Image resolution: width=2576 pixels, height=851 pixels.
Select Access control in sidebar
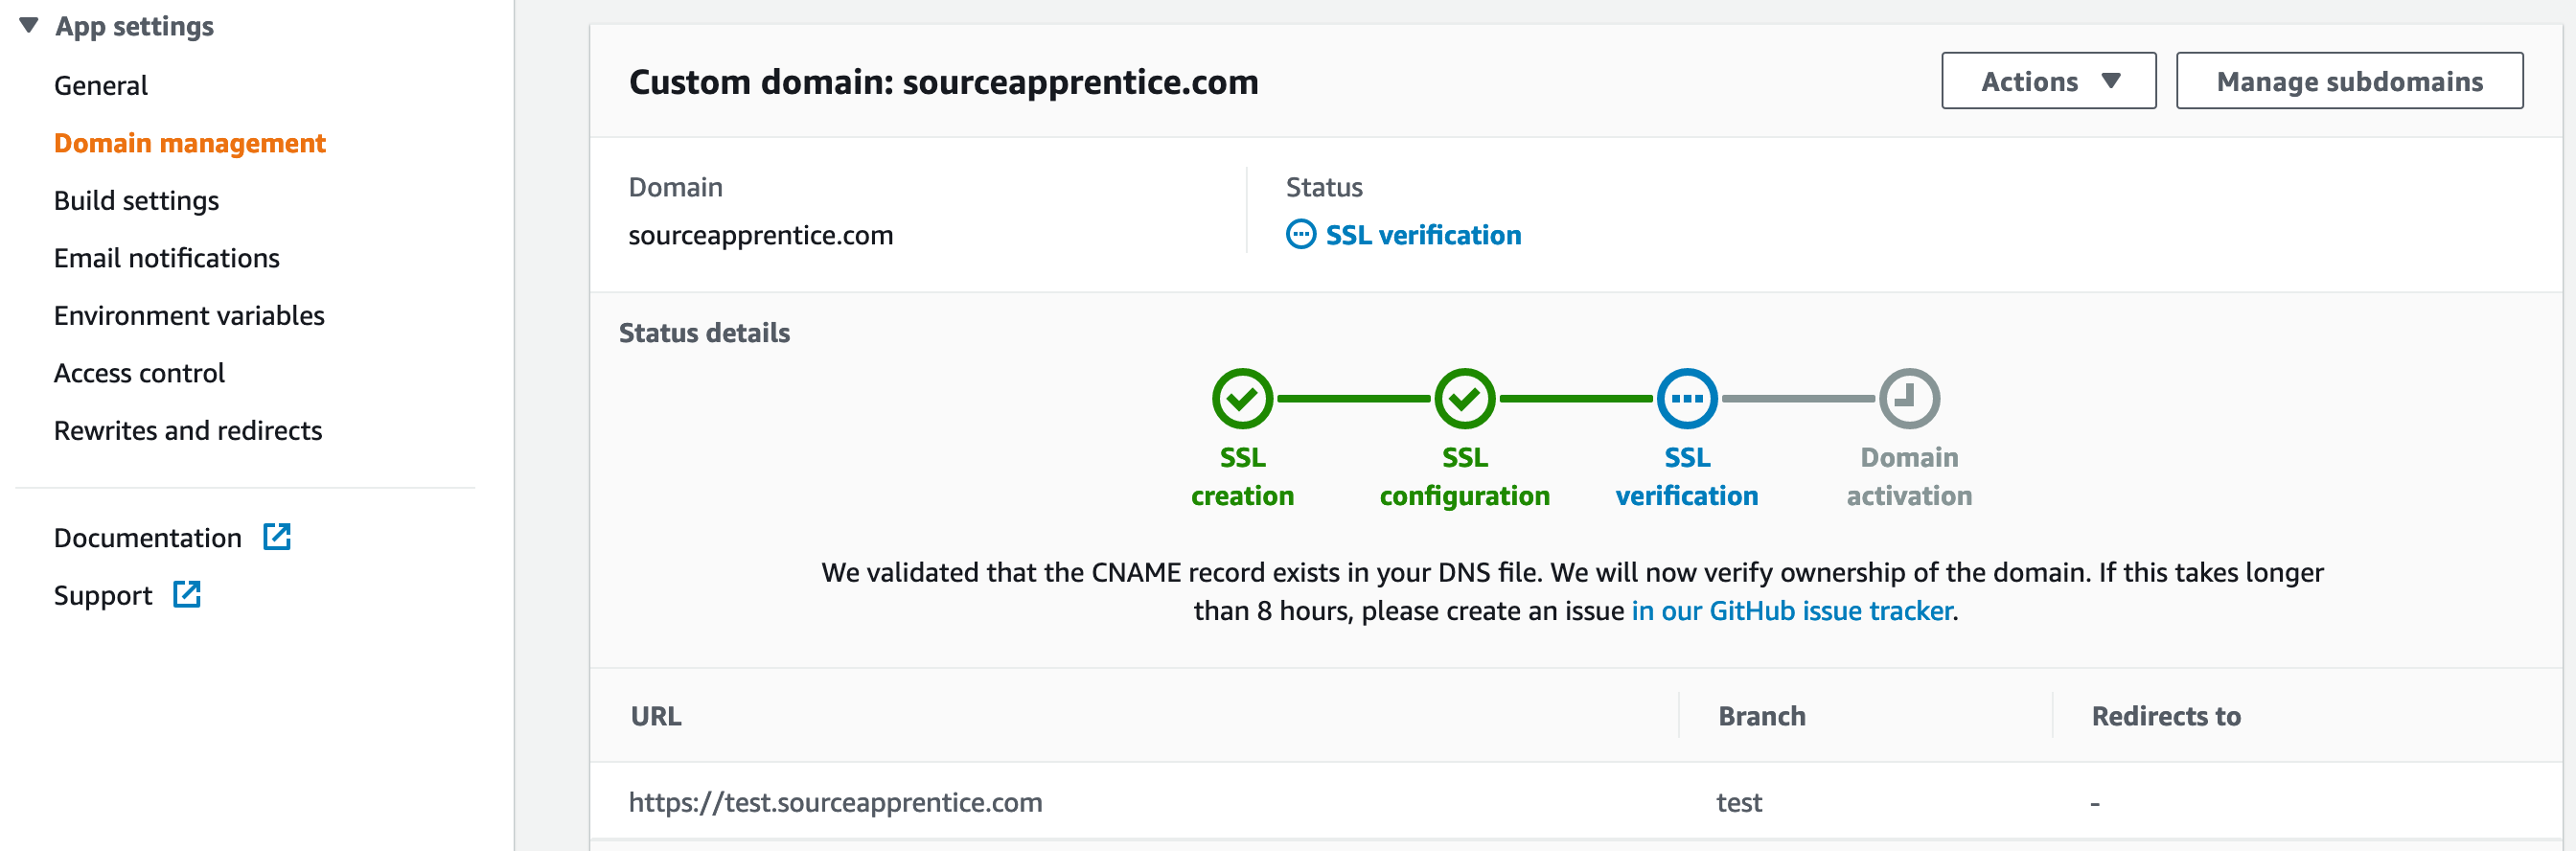click(x=139, y=373)
